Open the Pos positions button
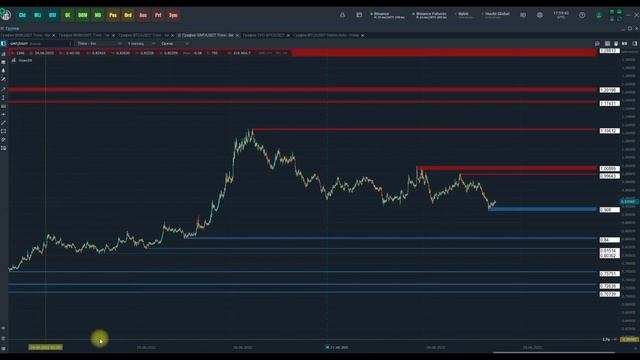This screenshot has height=360, width=640. coord(113,15)
